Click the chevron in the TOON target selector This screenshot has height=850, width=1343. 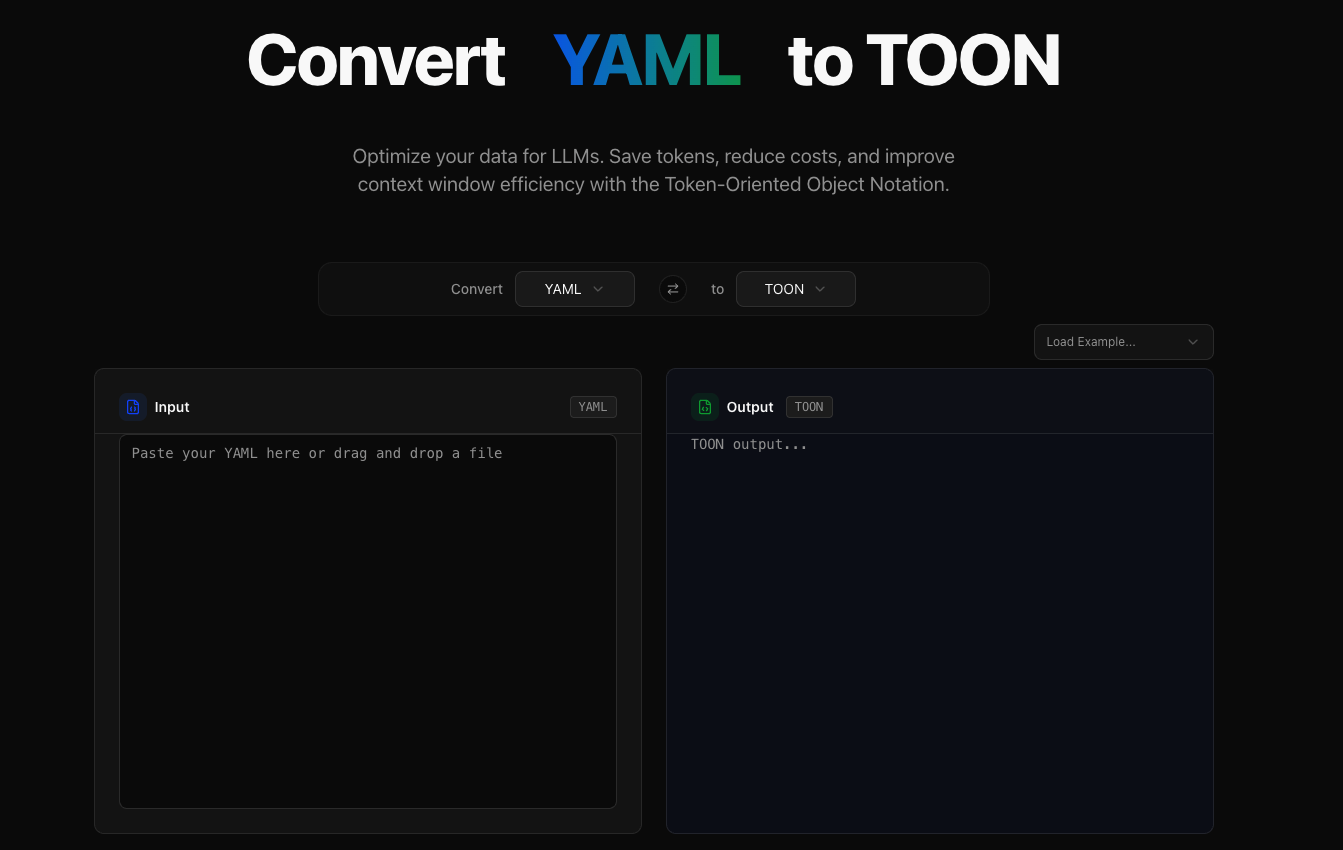point(820,289)
